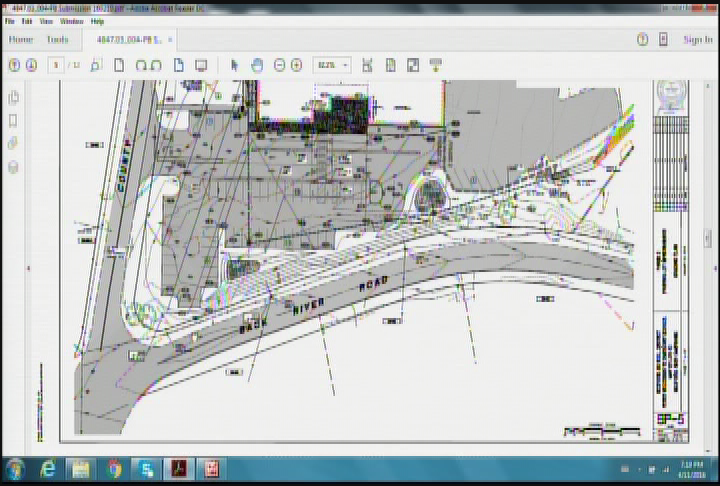Close the open document tab
The height and width of the screenshot is (486, 720).
(x=170, y=40)
